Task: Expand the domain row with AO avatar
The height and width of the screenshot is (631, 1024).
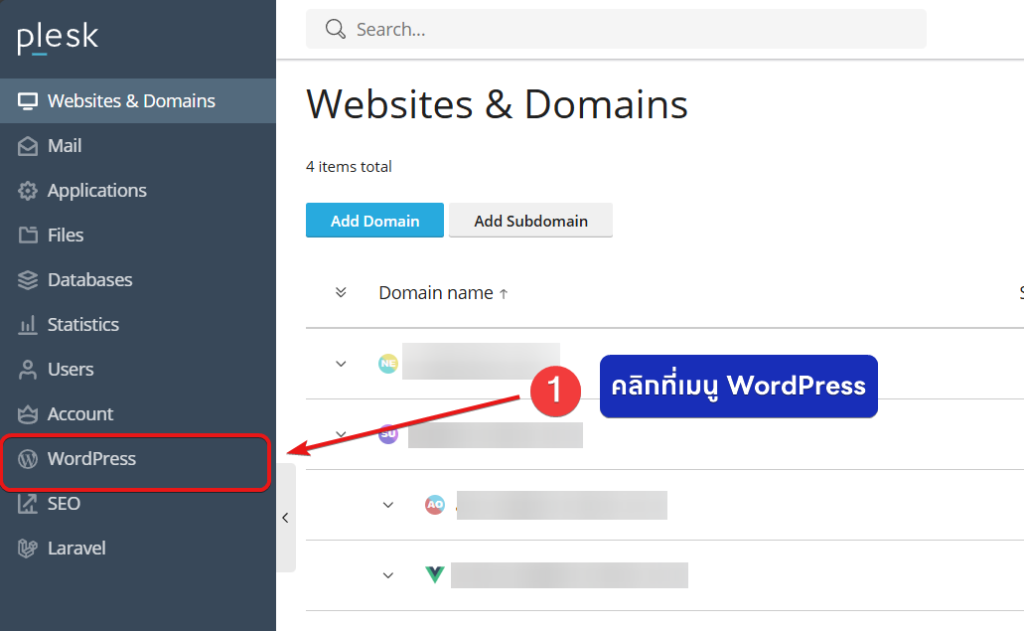Action: [x=389, y=505]
